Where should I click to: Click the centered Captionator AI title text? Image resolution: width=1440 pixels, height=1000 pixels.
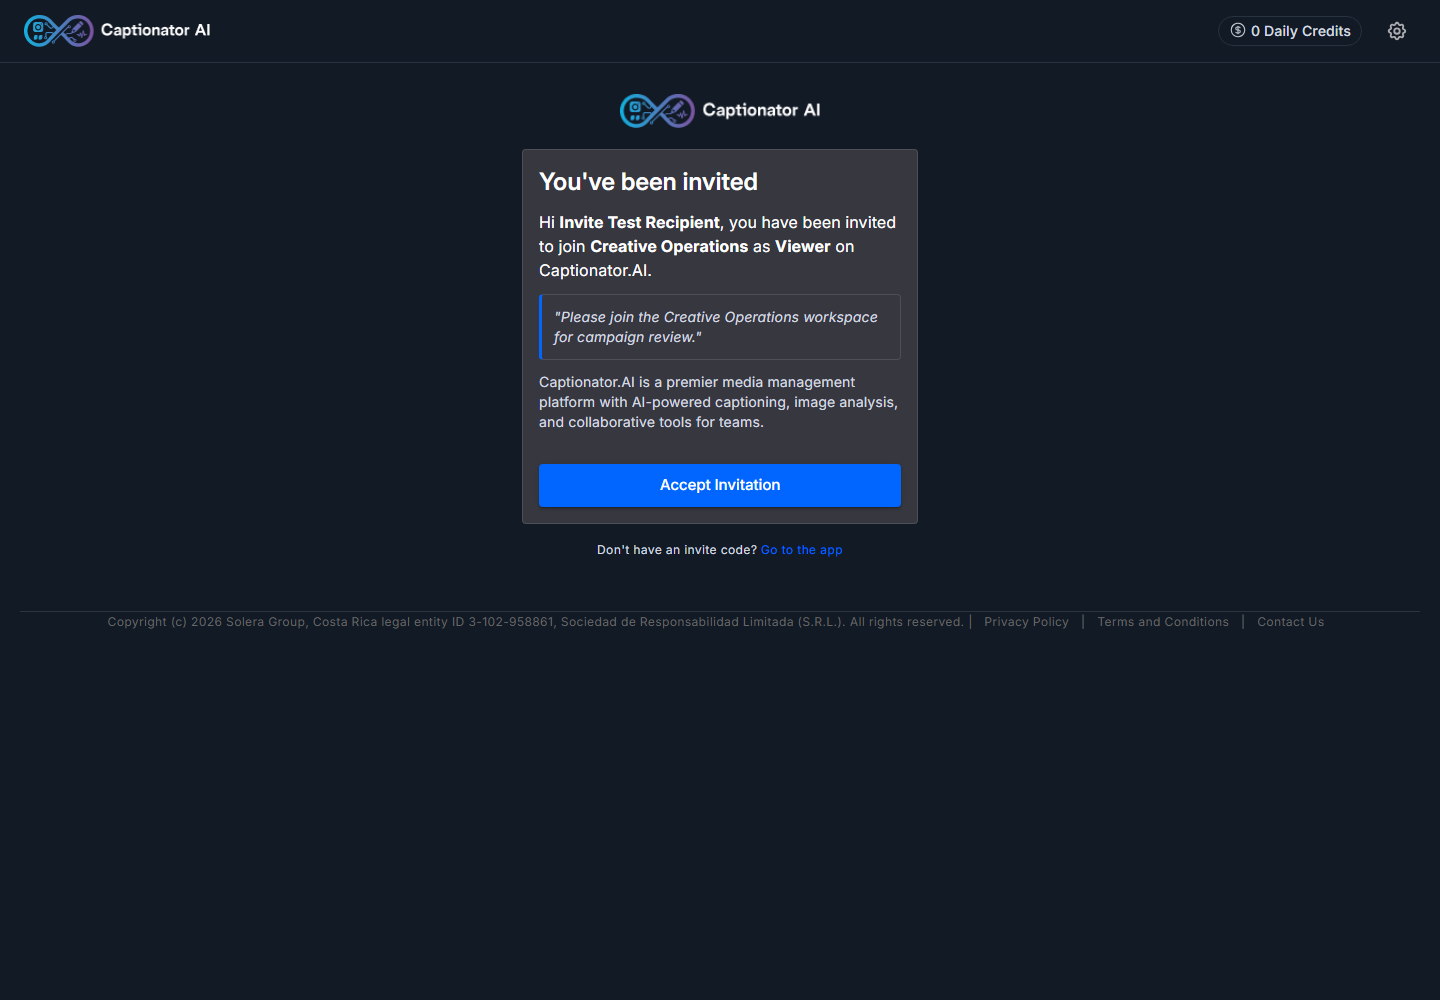[x=761, y=110]
